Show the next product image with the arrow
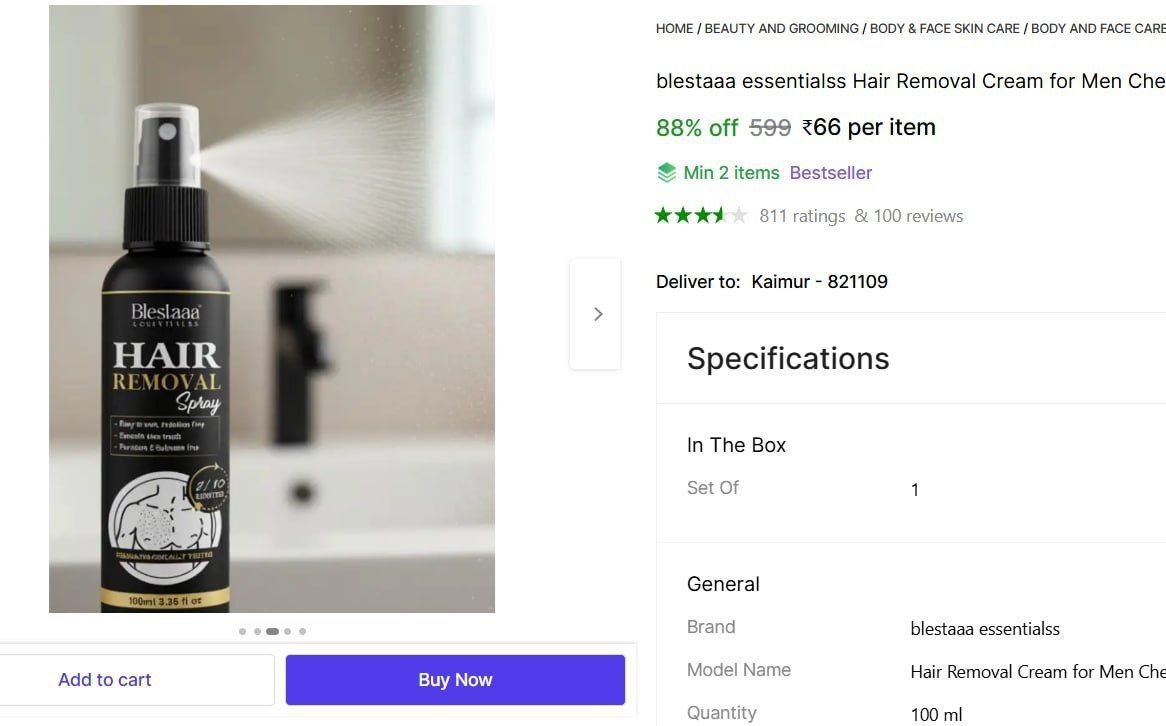The image size is (1166, 726). coord(597,314)
